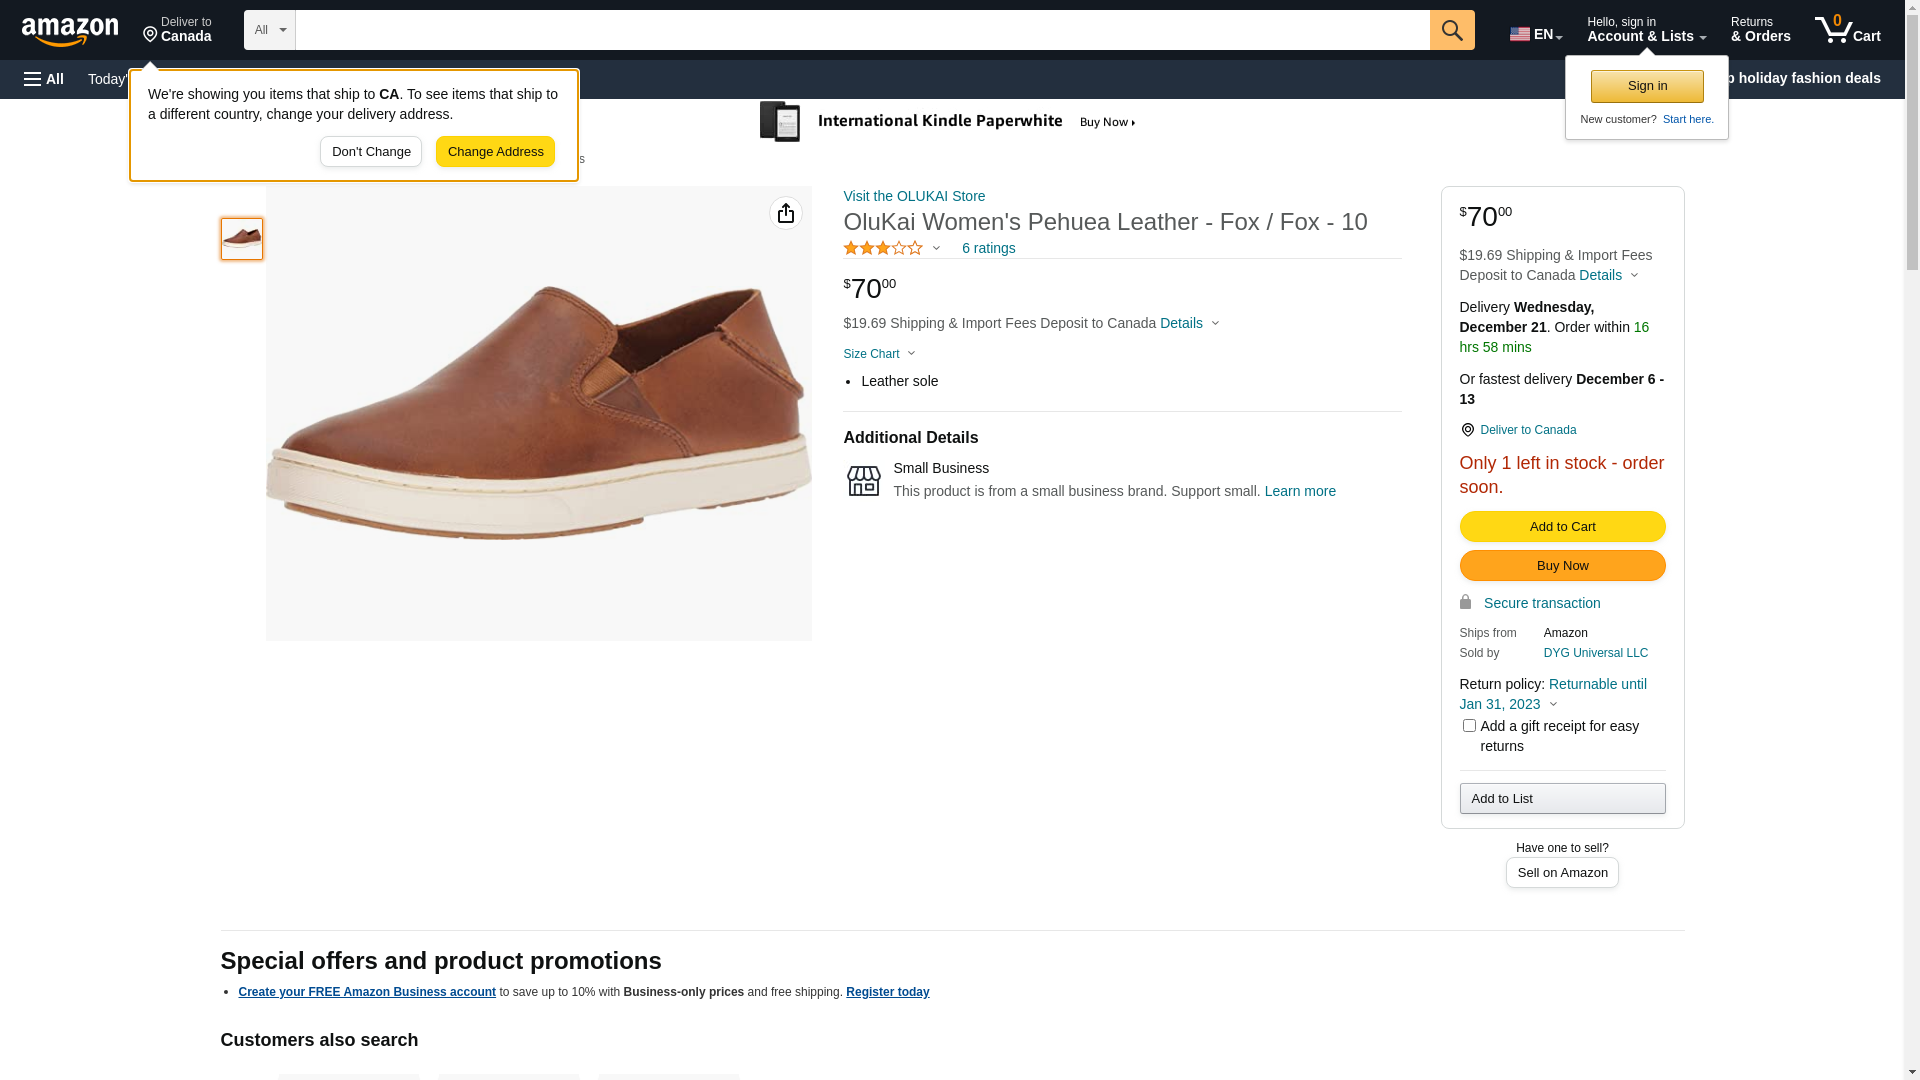Open the Add to List dropdown
1920x1080 pixels.
1561,798
